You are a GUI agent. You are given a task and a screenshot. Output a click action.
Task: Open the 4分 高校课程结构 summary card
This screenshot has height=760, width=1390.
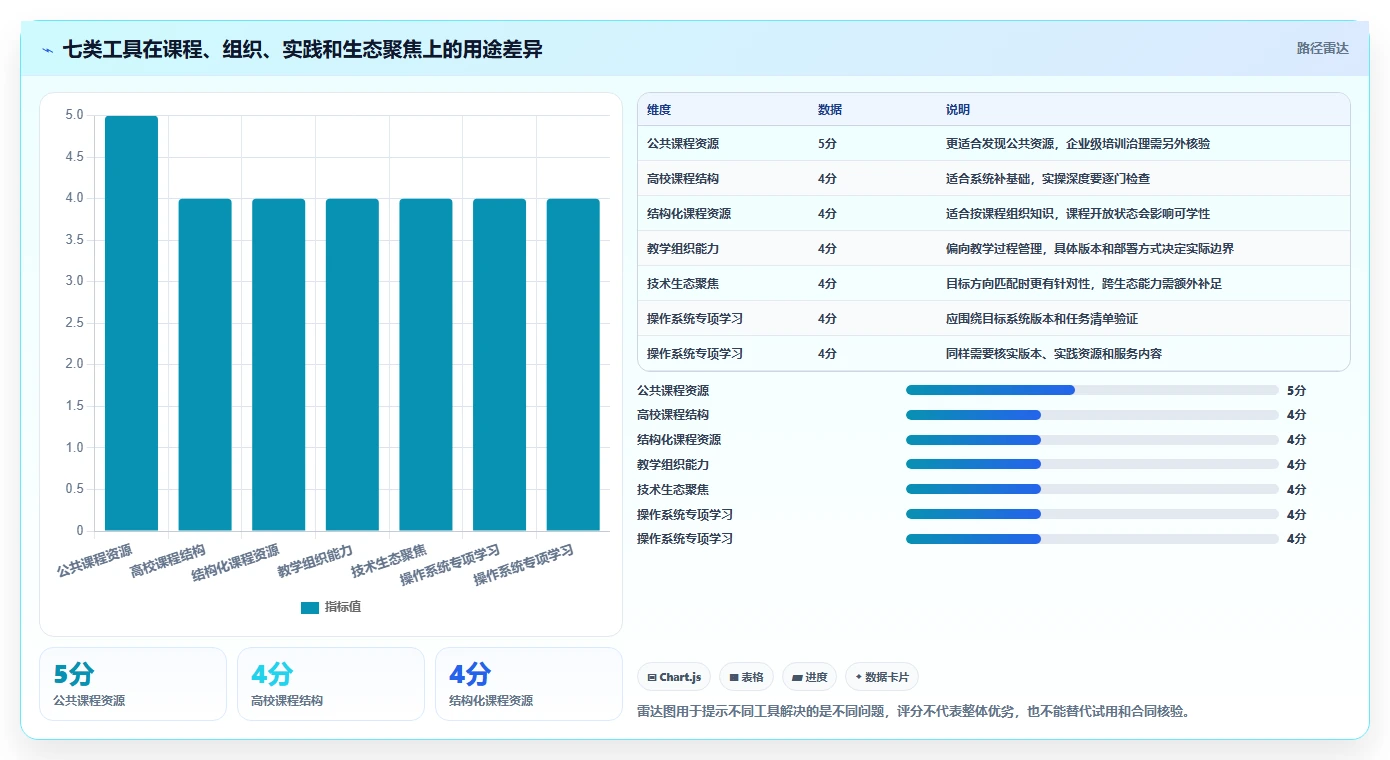[331, 684]
